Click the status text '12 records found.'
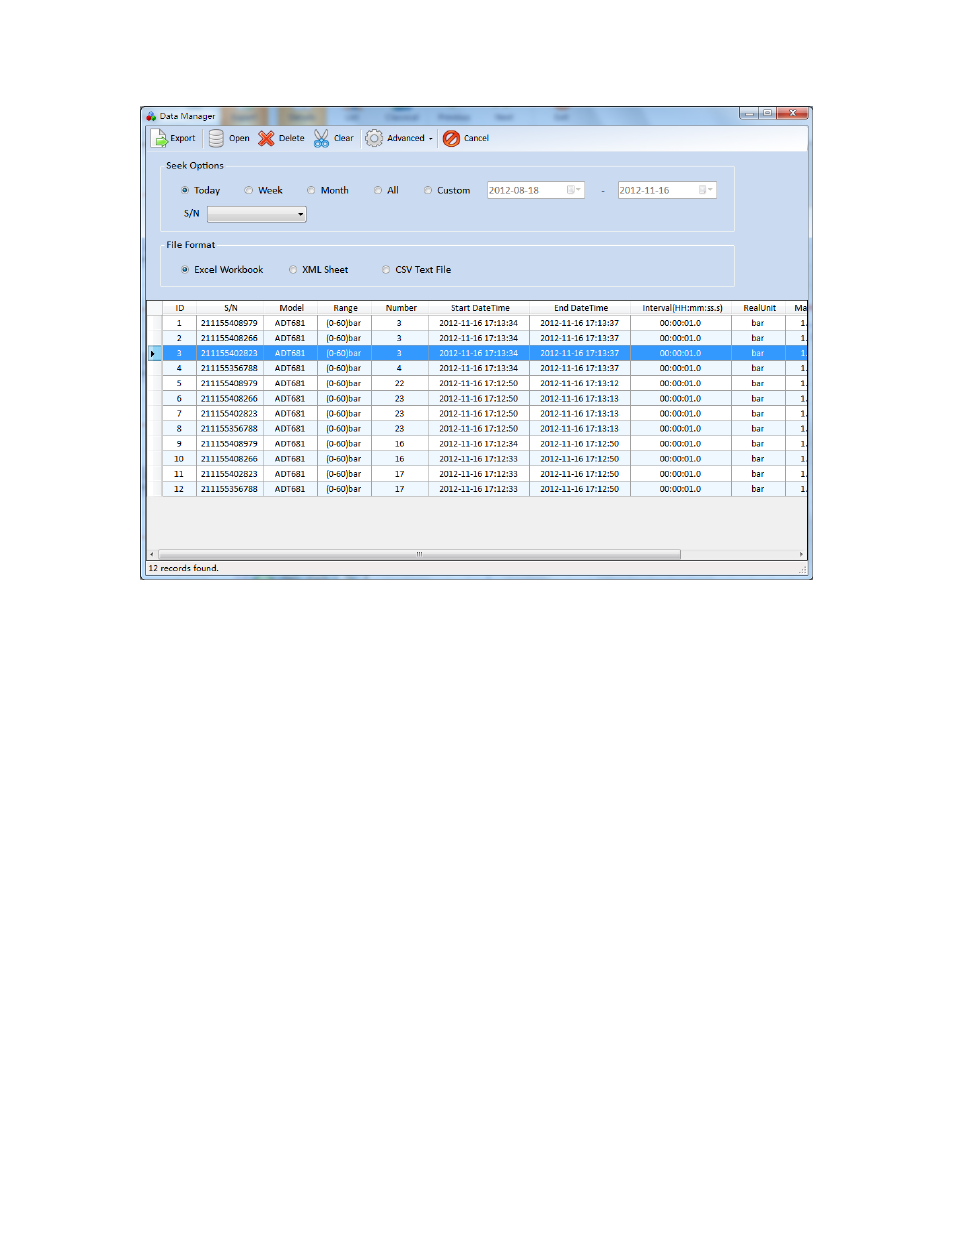The width and height of the screenshot is (954, 1235). 184,568
